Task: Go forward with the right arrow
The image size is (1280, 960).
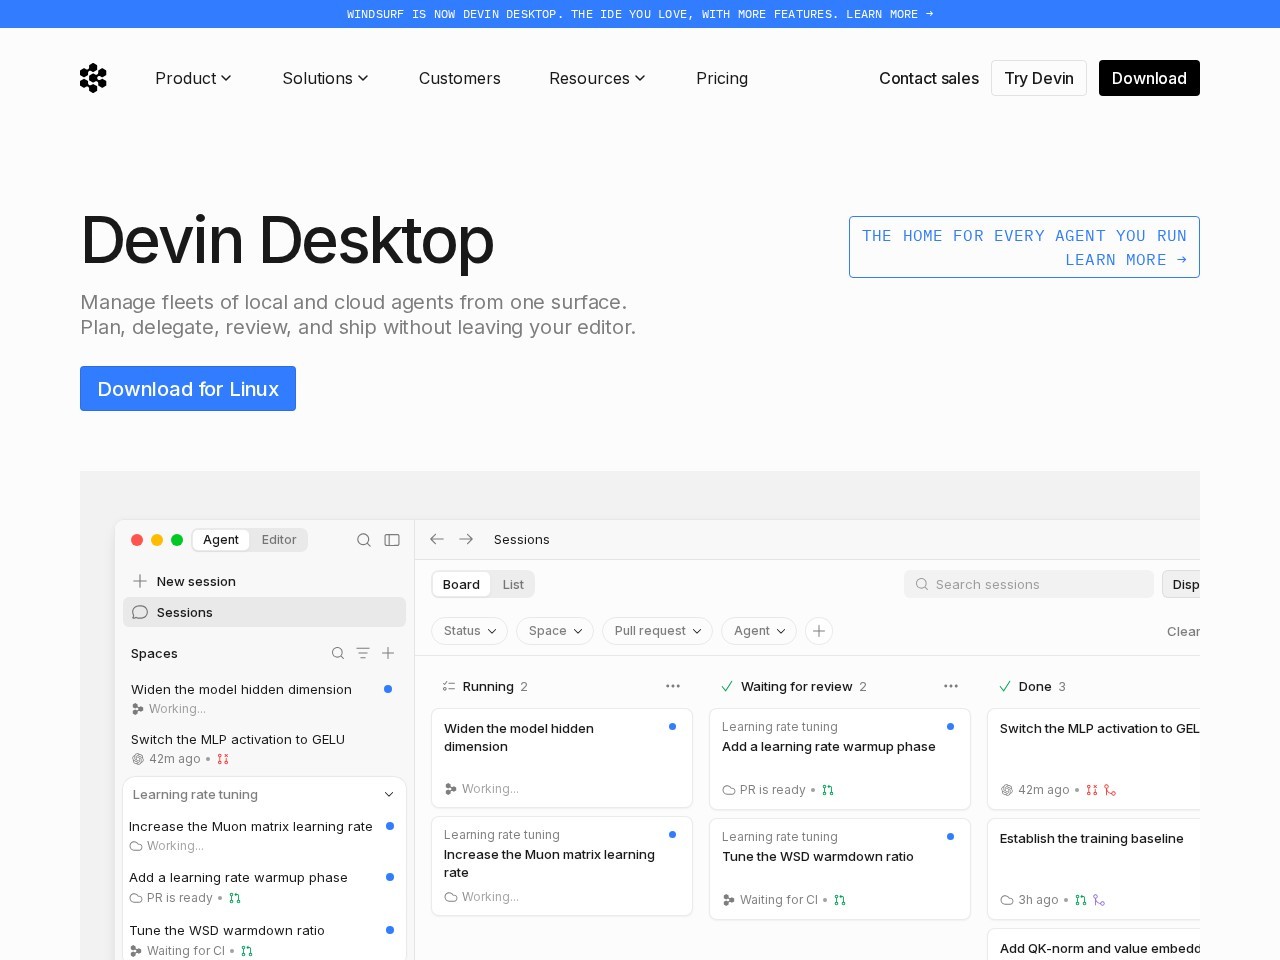Action: pyautogui.click(x=466, y=539)
